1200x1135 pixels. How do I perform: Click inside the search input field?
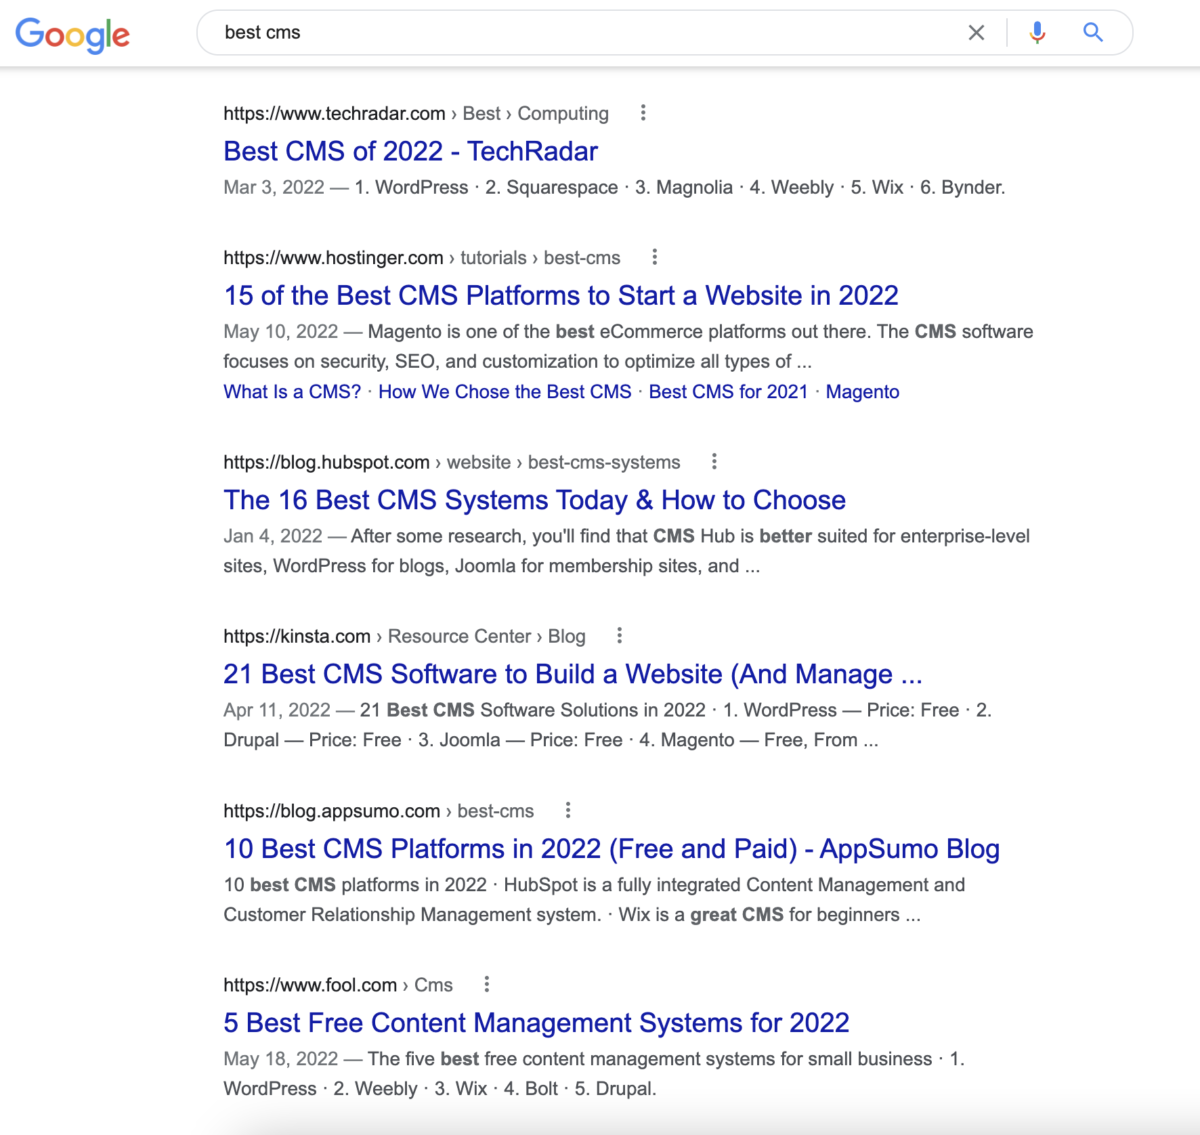tap(500, 32)
